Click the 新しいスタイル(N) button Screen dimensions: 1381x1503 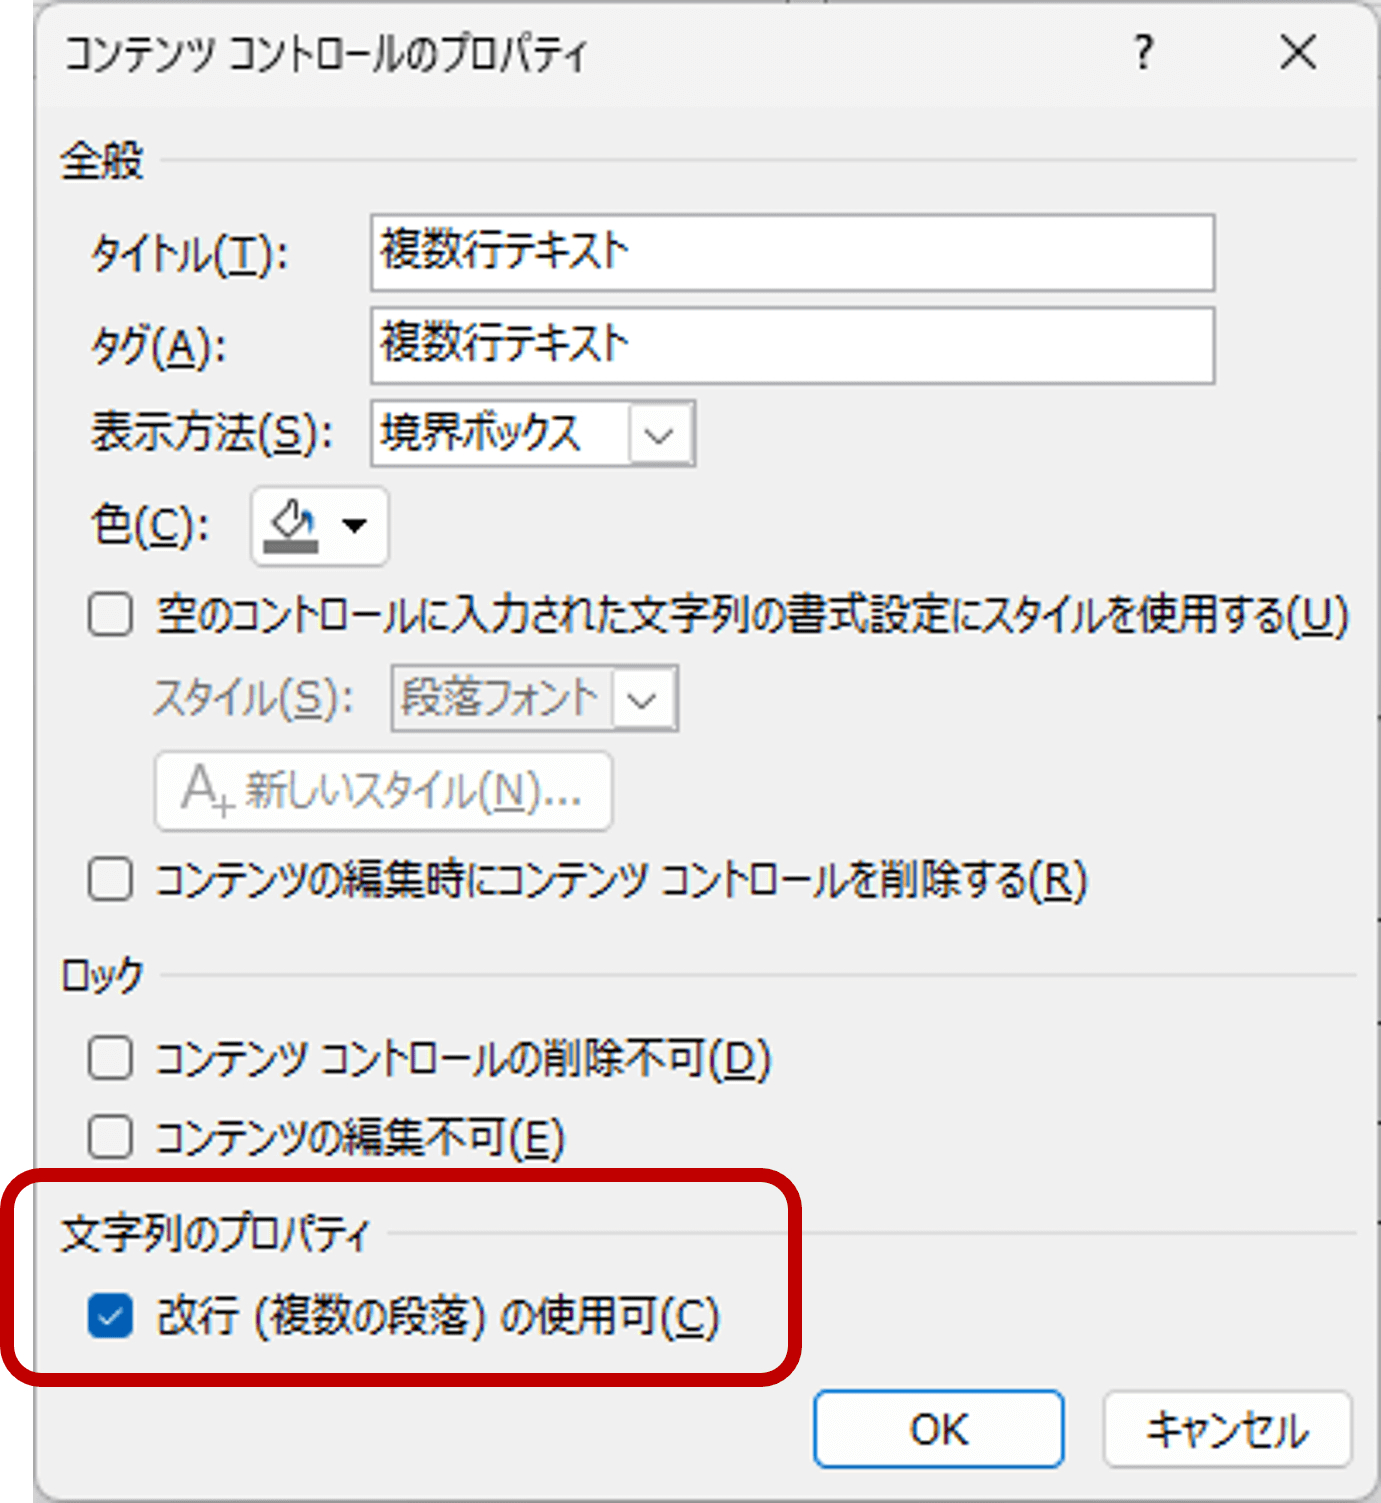(x=383, y=791)
